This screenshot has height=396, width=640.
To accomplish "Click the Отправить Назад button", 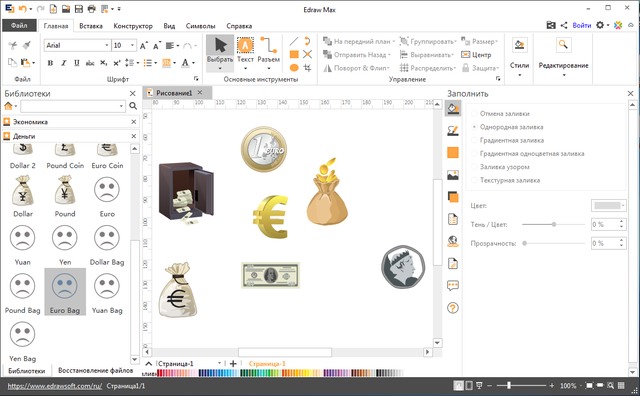I will [357, 55].
